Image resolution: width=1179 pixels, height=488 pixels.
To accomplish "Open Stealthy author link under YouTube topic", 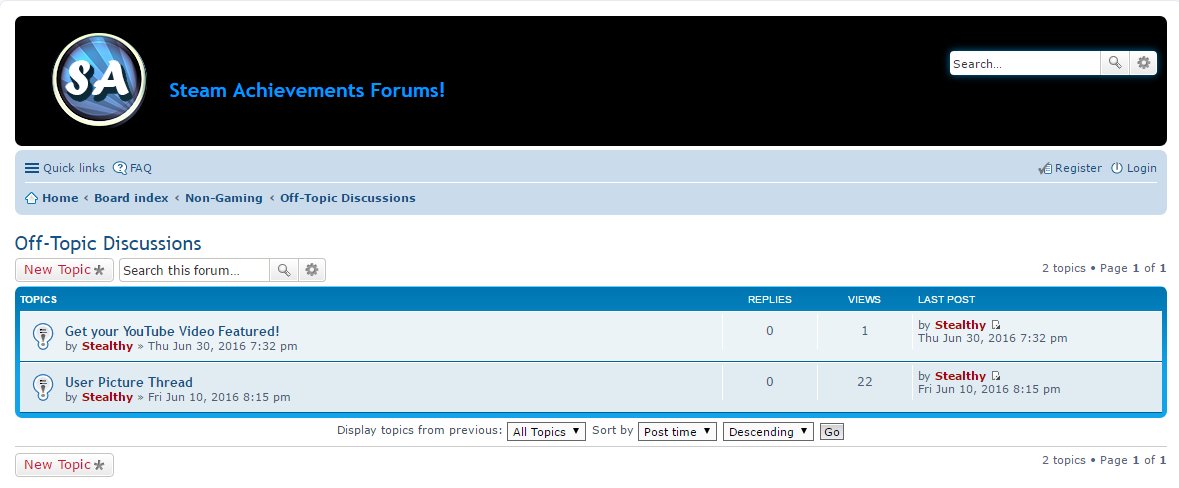I will [x=108, y=346].
